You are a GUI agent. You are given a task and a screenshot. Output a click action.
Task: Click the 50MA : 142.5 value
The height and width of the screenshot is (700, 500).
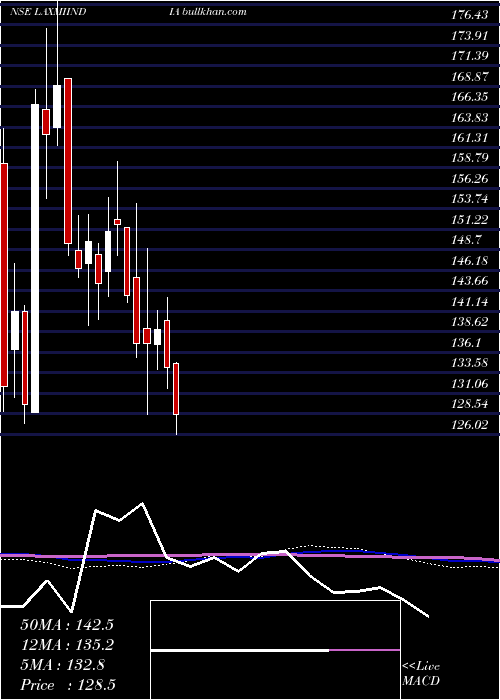pyautogui.click(x=67, y=625)
